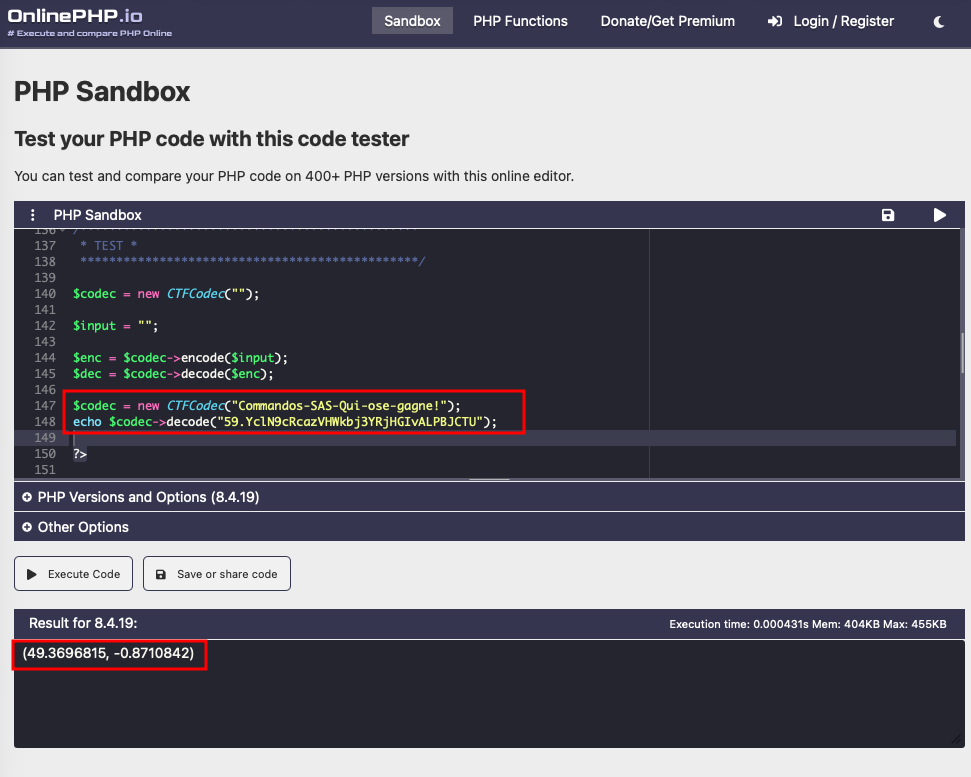
Task: Click the save floppy icon in editor header
Action: (x=887, y=215)
